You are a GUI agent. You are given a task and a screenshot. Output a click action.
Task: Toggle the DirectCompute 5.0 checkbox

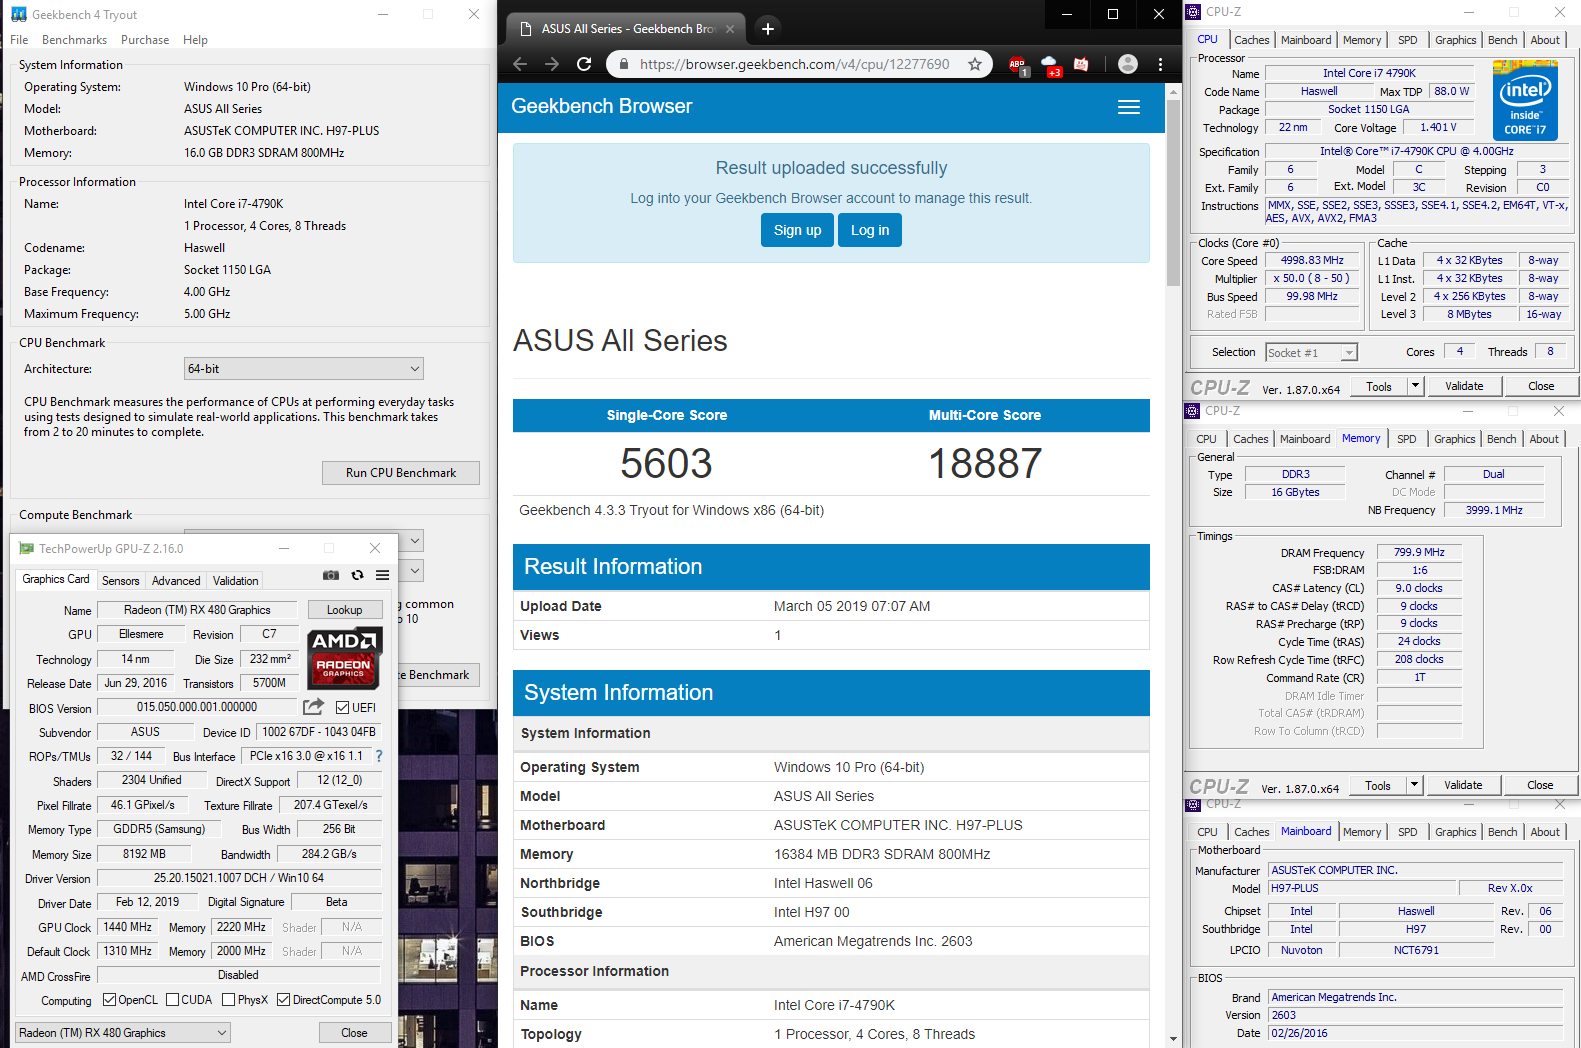[x=284, y=1000]
